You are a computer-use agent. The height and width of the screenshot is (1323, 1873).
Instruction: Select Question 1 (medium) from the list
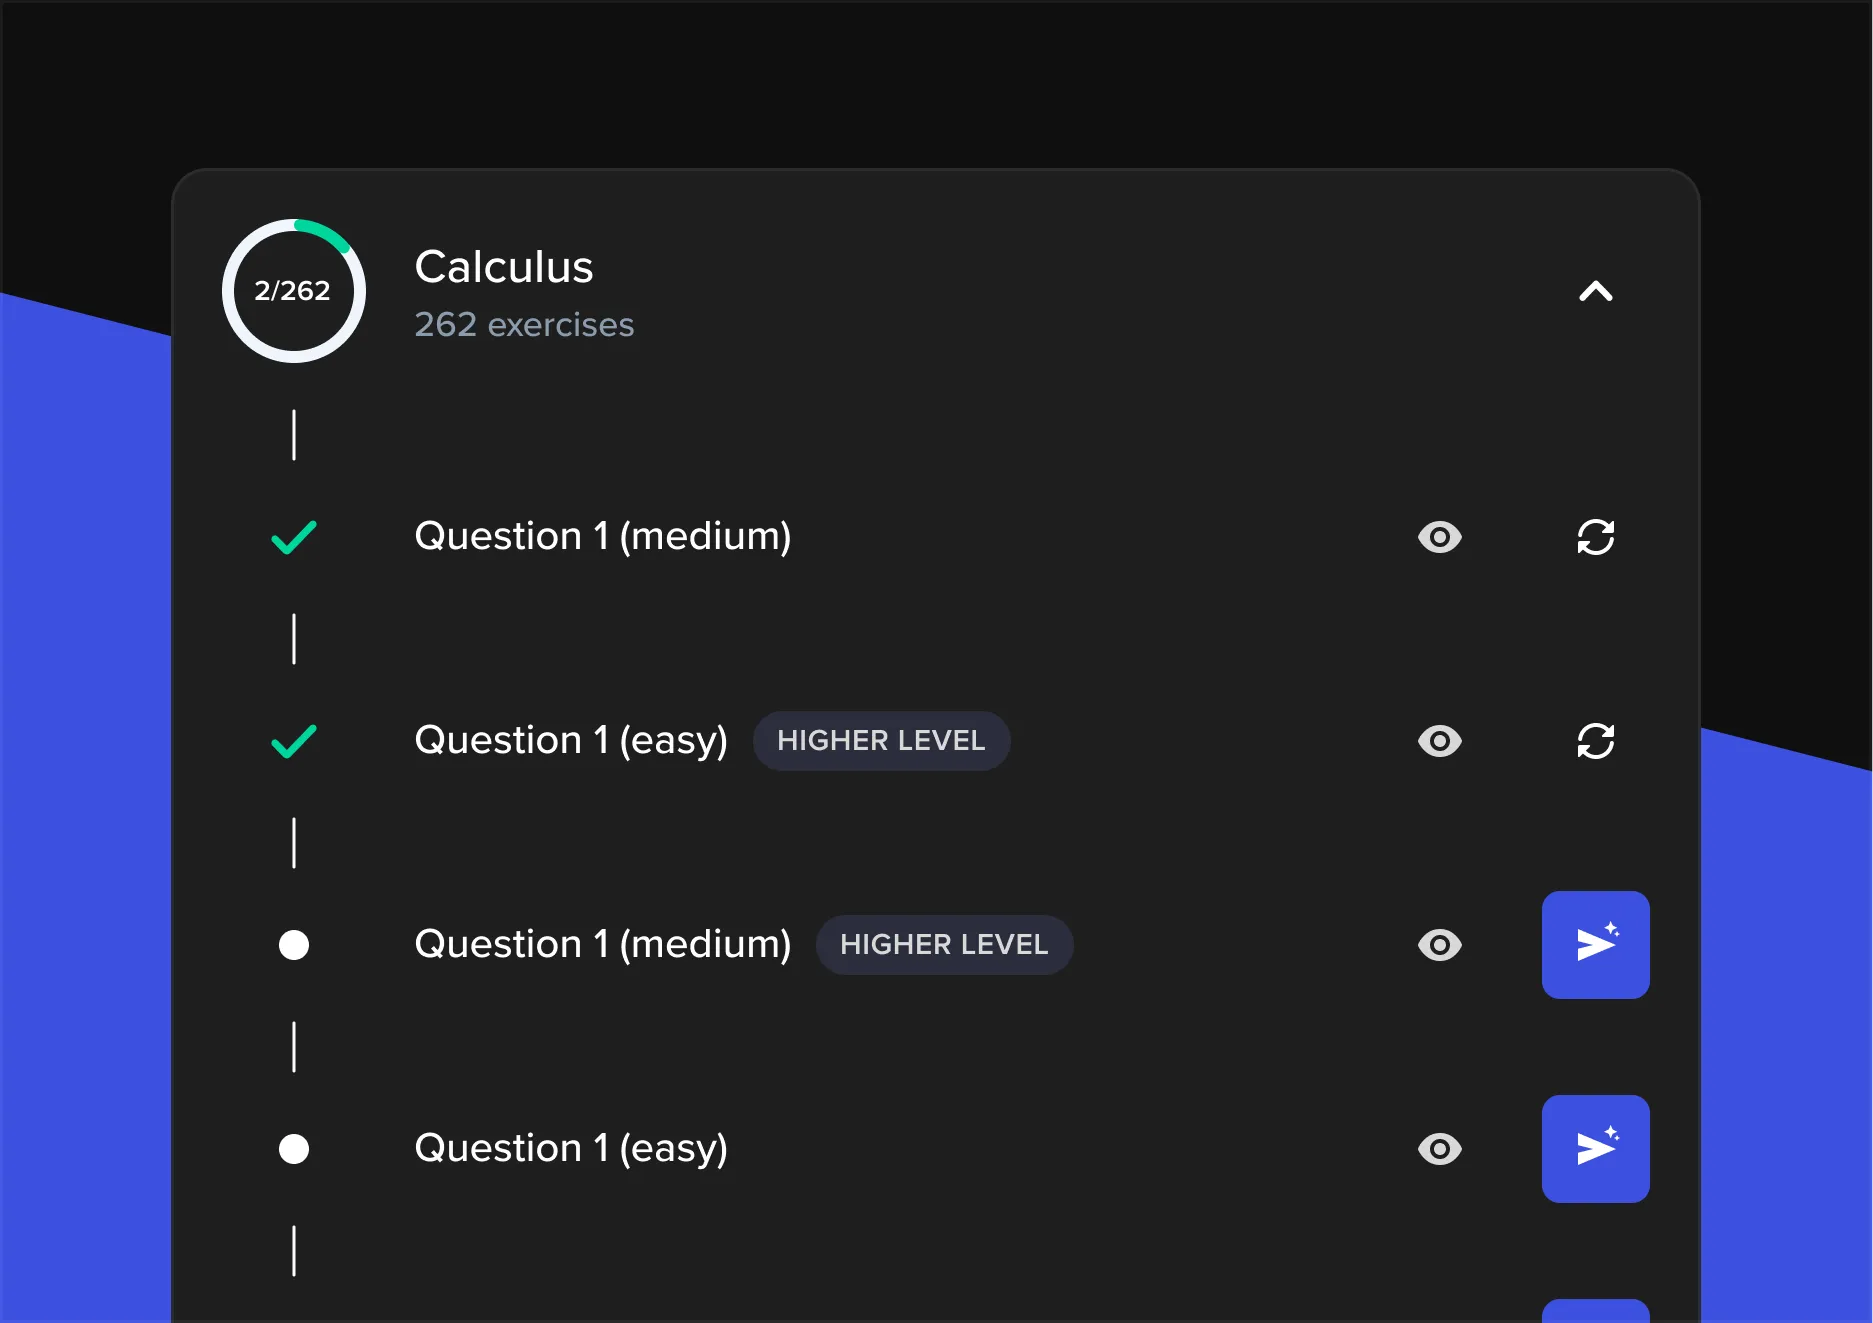[x=603, y=537]
